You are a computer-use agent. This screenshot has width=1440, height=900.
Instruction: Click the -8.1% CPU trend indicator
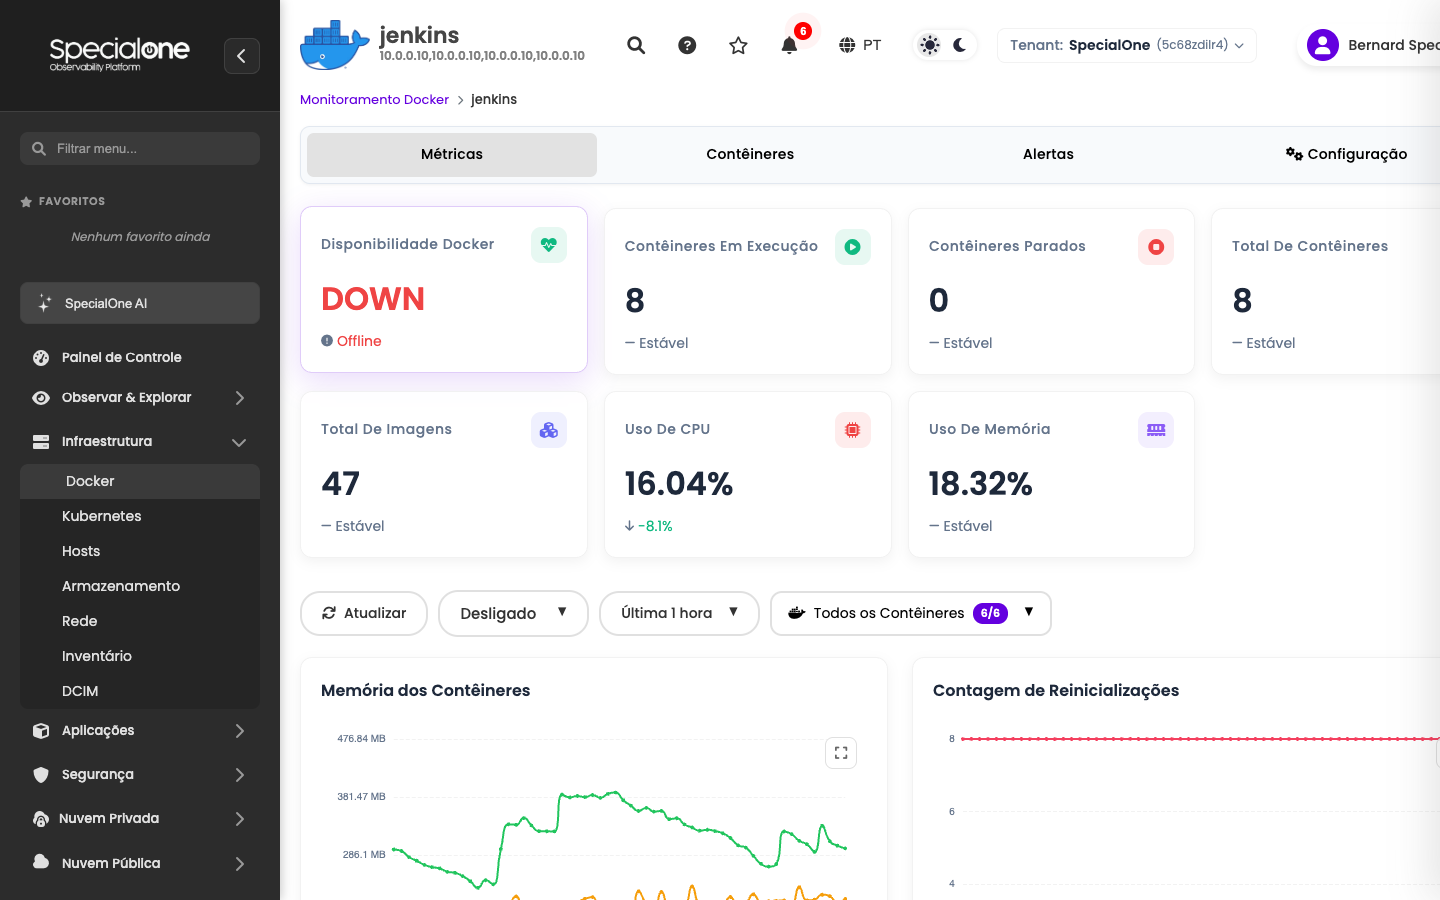649,526
